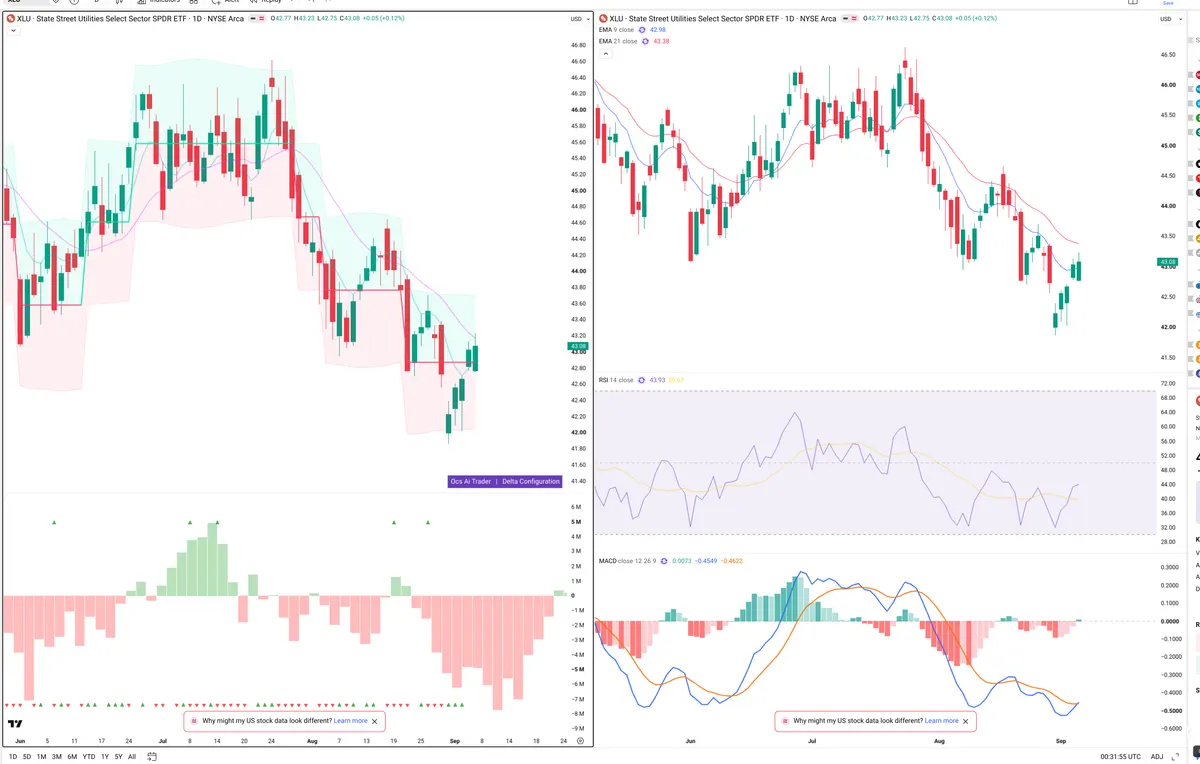Image resolution: width=1200 pixels, height=764 pixels.
Task: Select the 6M time range
Action: (72, 757)
